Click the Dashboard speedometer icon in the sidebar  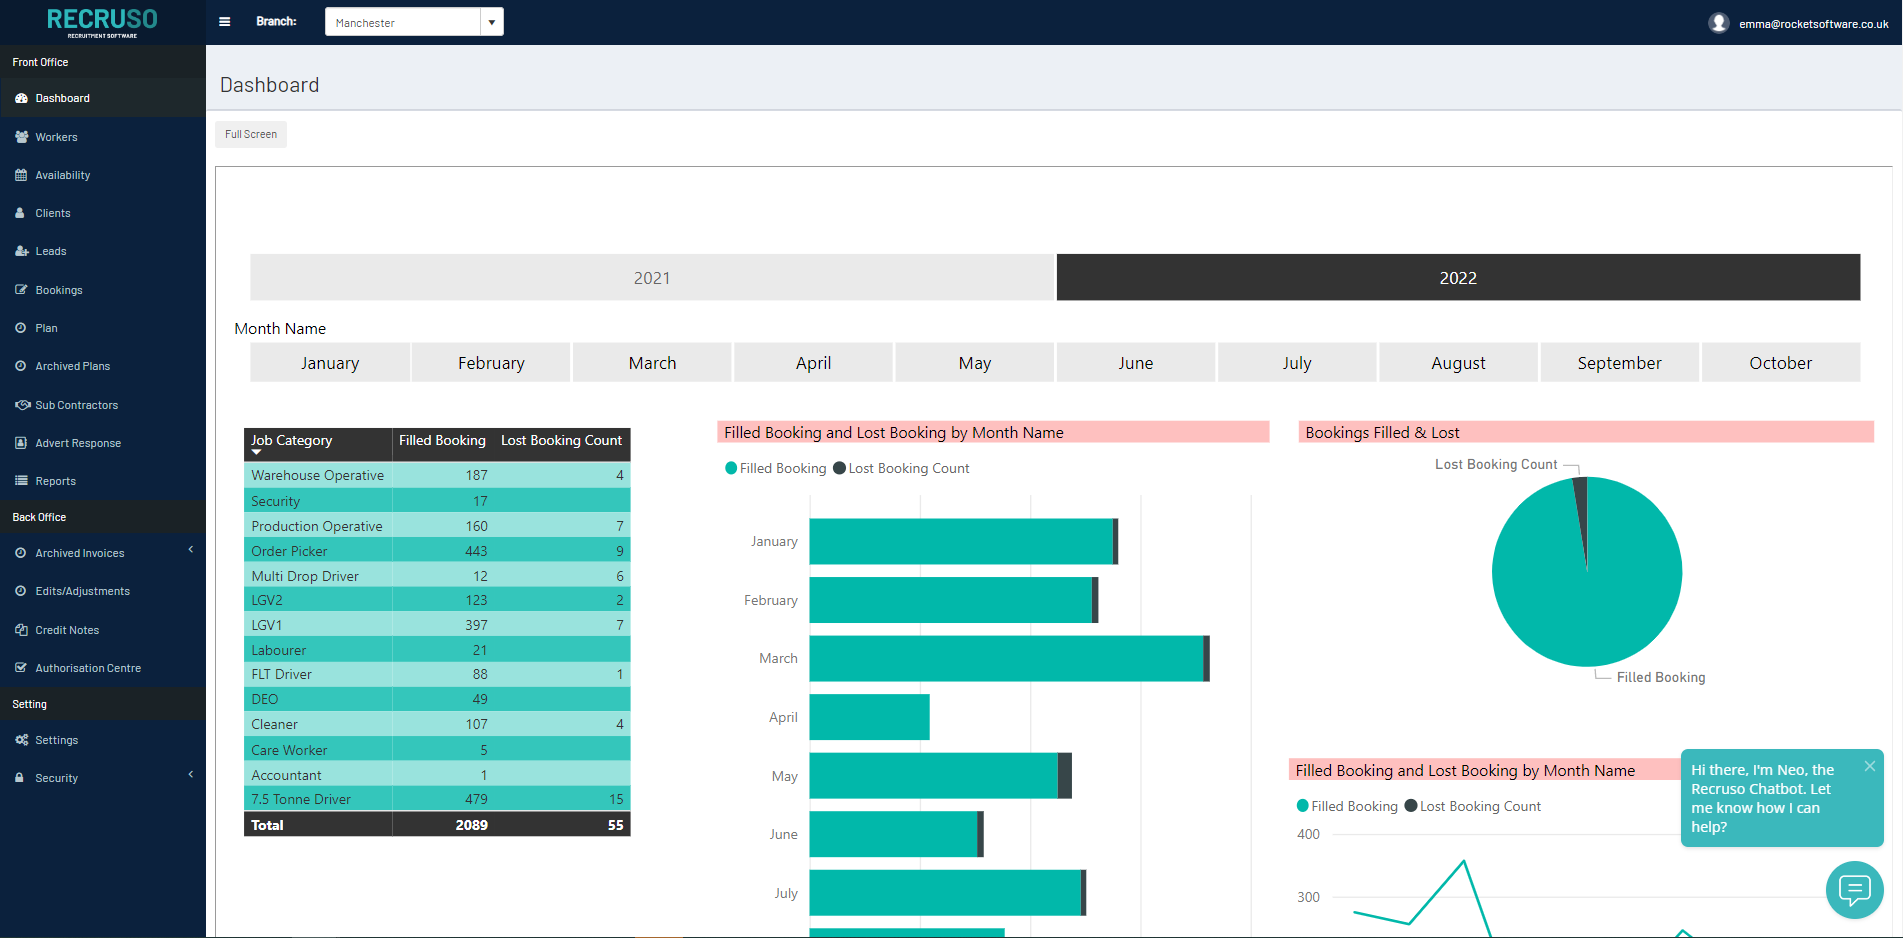[21, 98]
